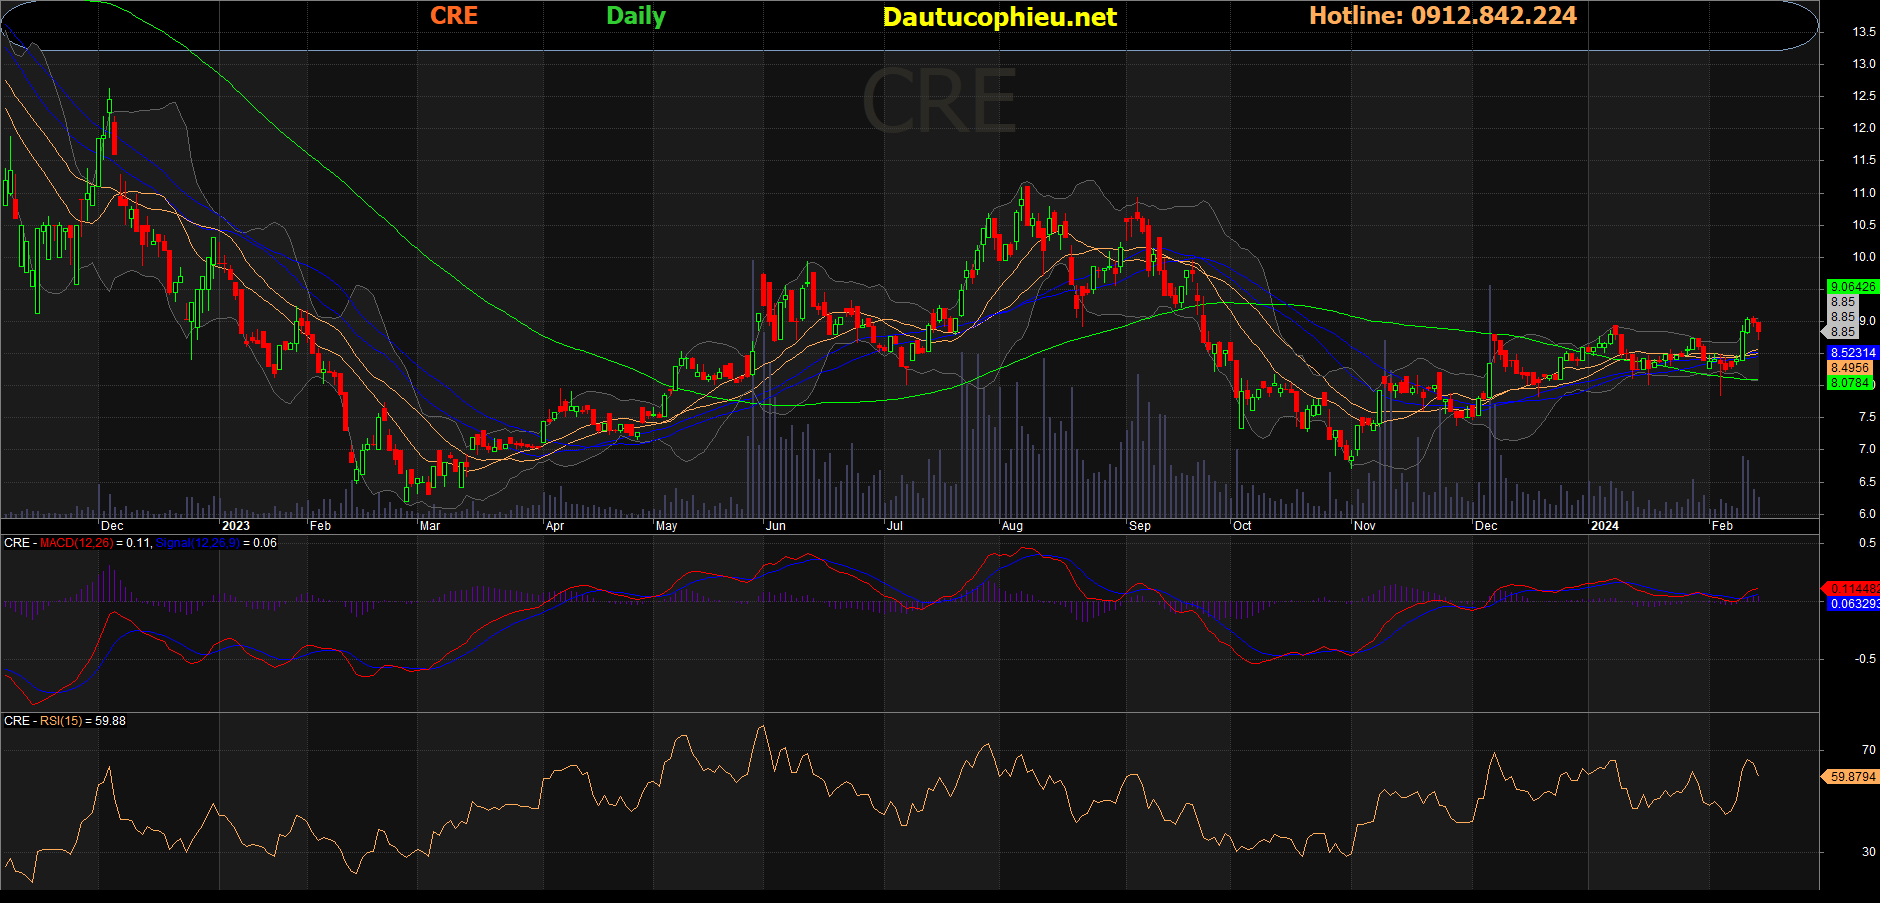Click the green 9.06426 price tag

coord(1852,287)
